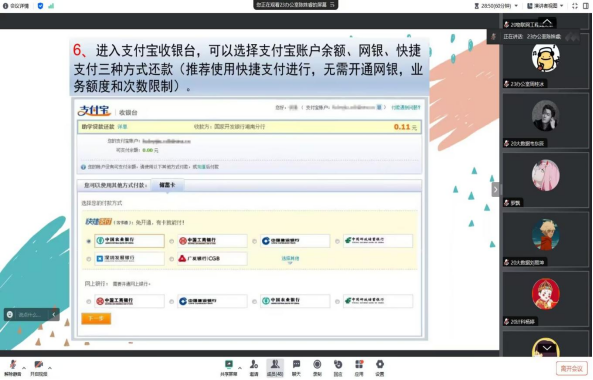Select the 深圳发展银行 radio button
The height and width of the screenshot is (380, 593).
coord(89,259)
